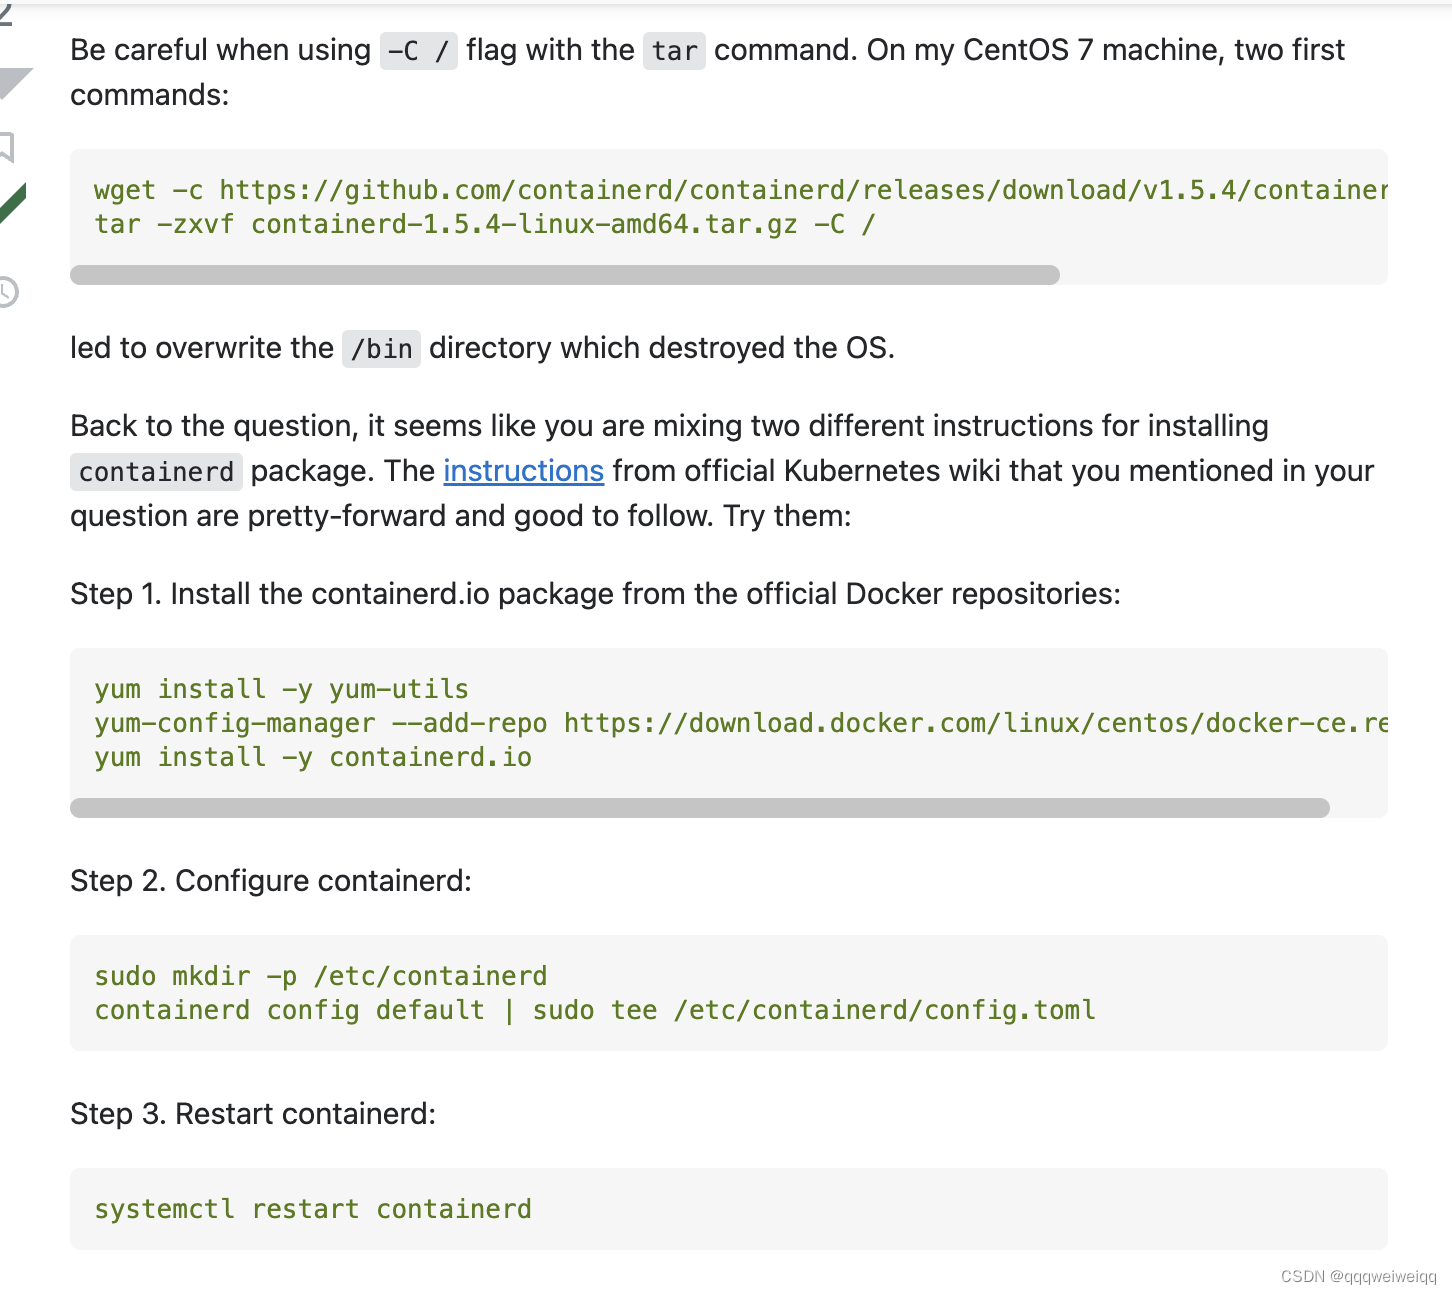The width and height of the screenshot is (1452, 1294).
Task: Open the "instructions" hyperlink
Action: point(523,471)
